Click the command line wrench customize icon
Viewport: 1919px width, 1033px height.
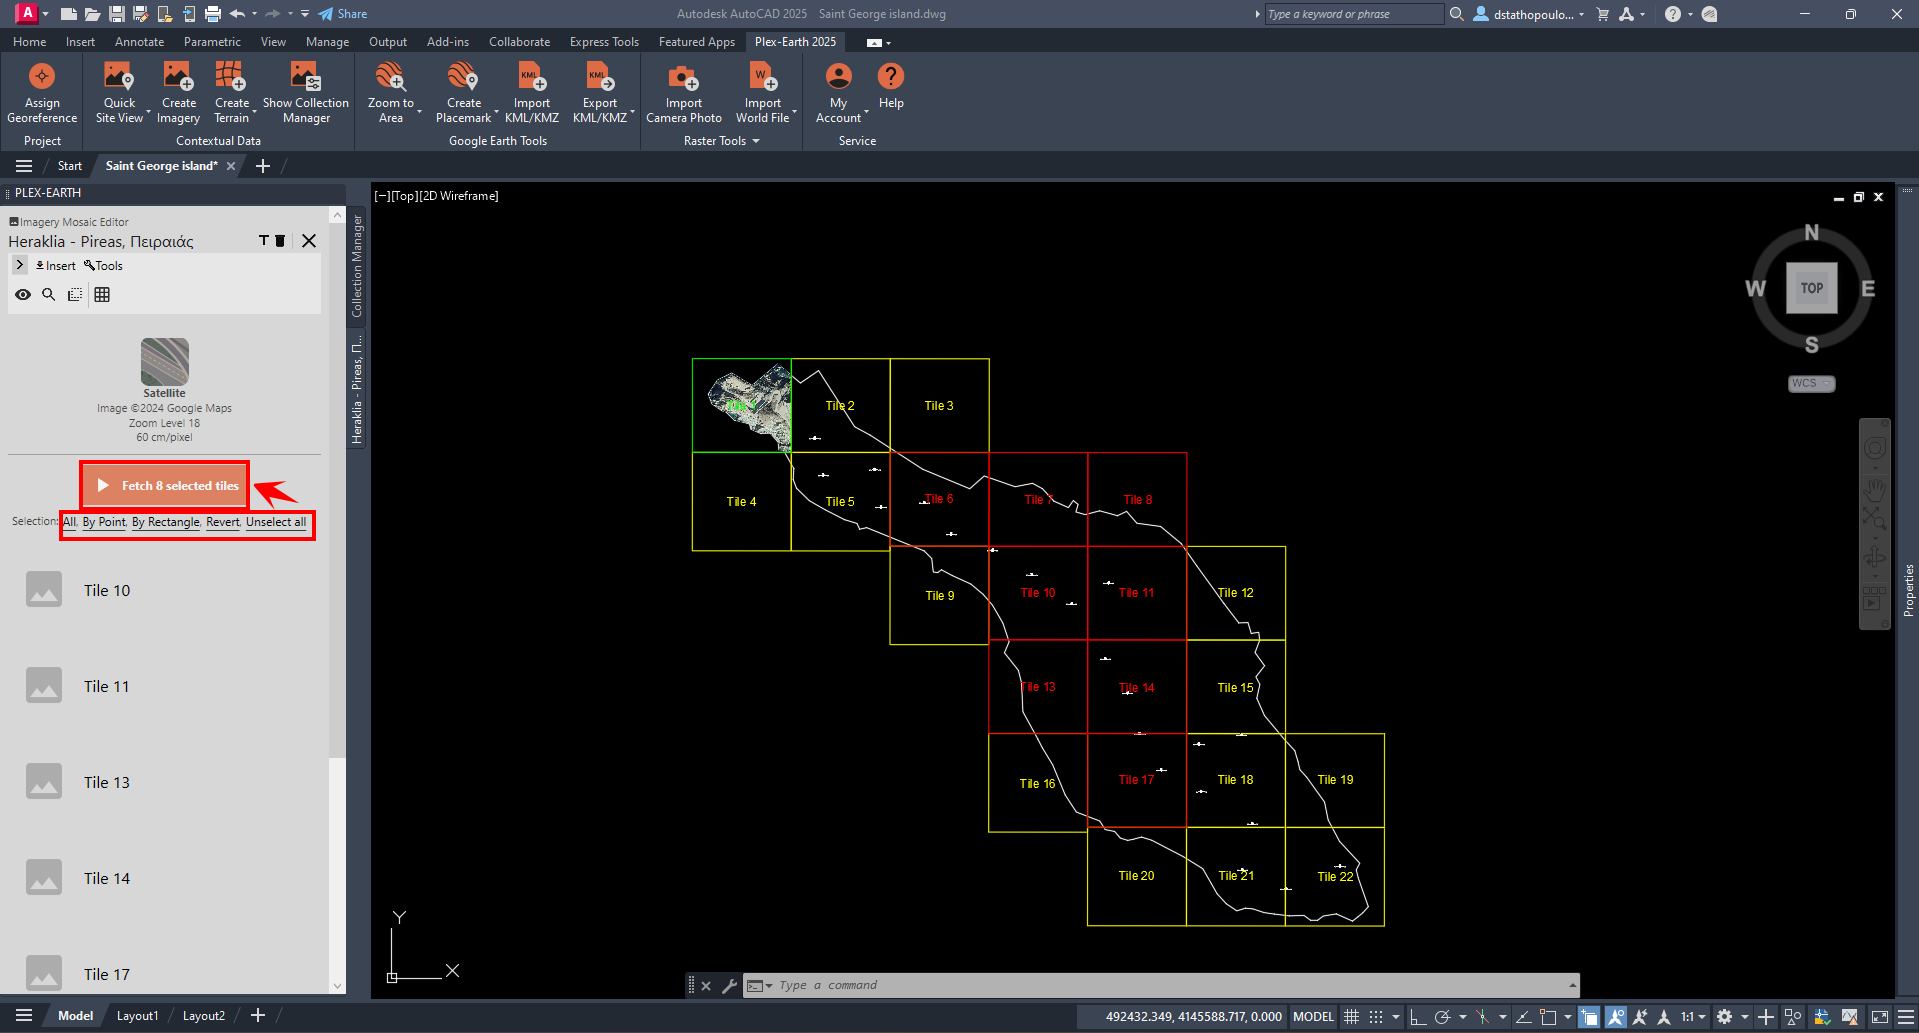729,986
